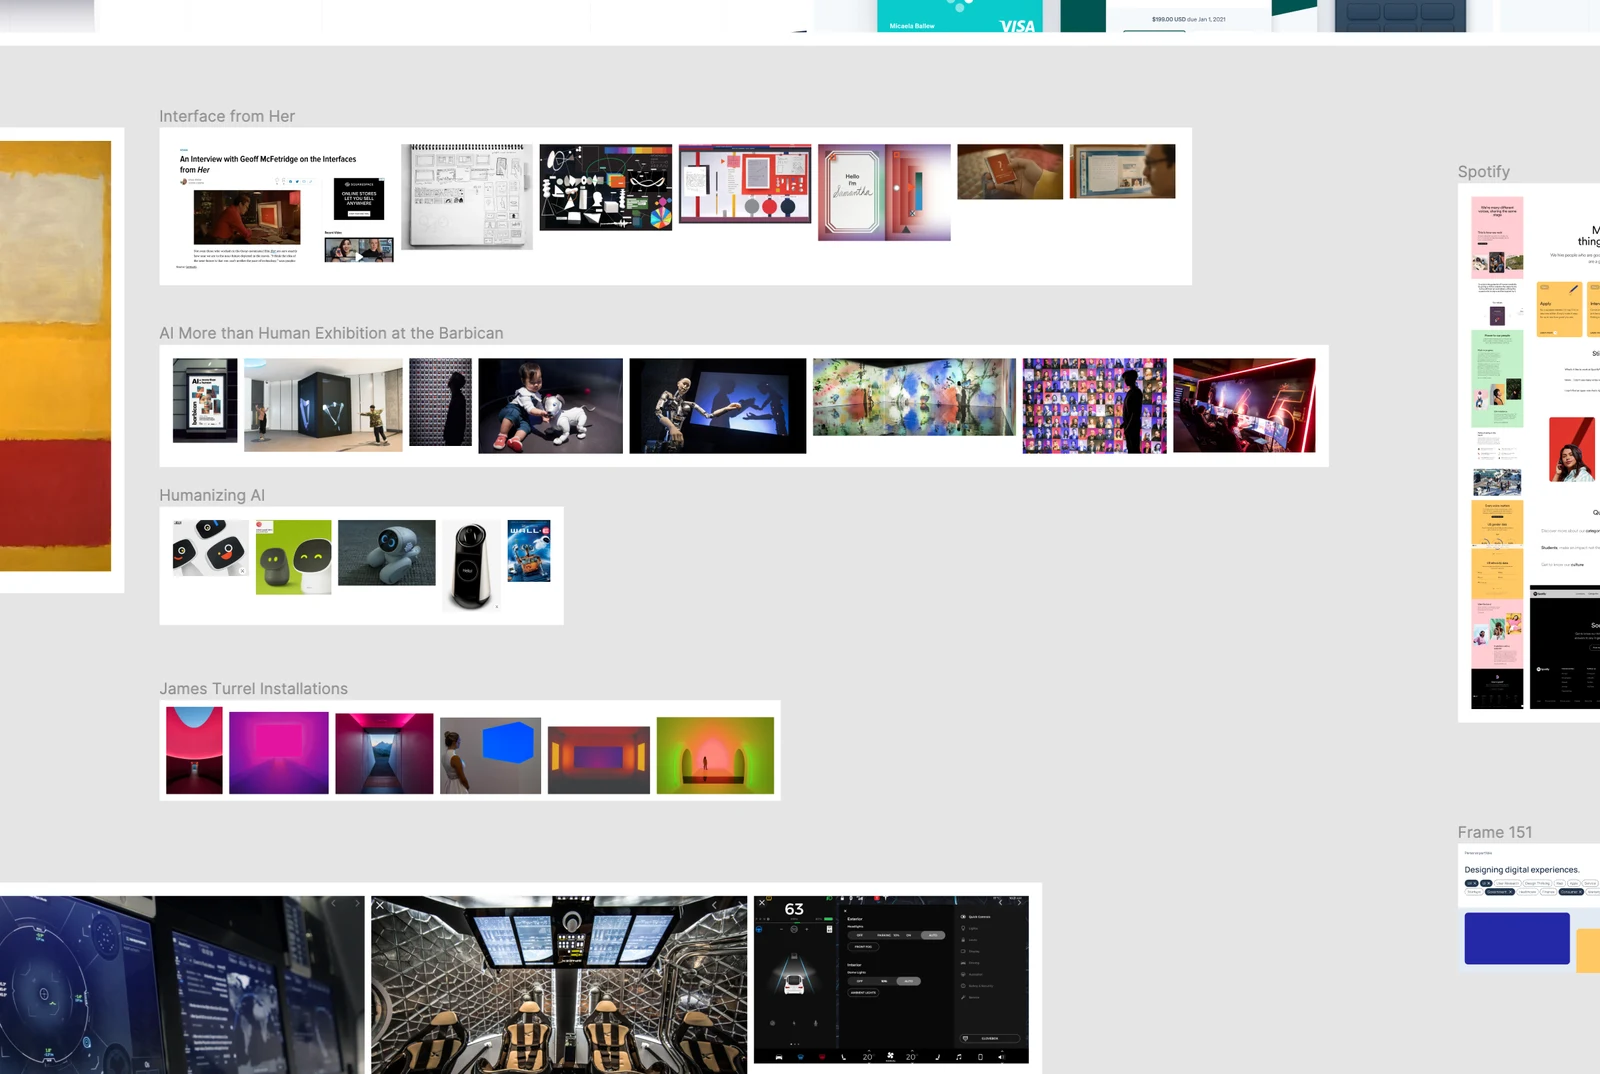Select the photo of man viewing a screen
The height and width of the screenshot is (1074, 1600).
(1122, 171)
